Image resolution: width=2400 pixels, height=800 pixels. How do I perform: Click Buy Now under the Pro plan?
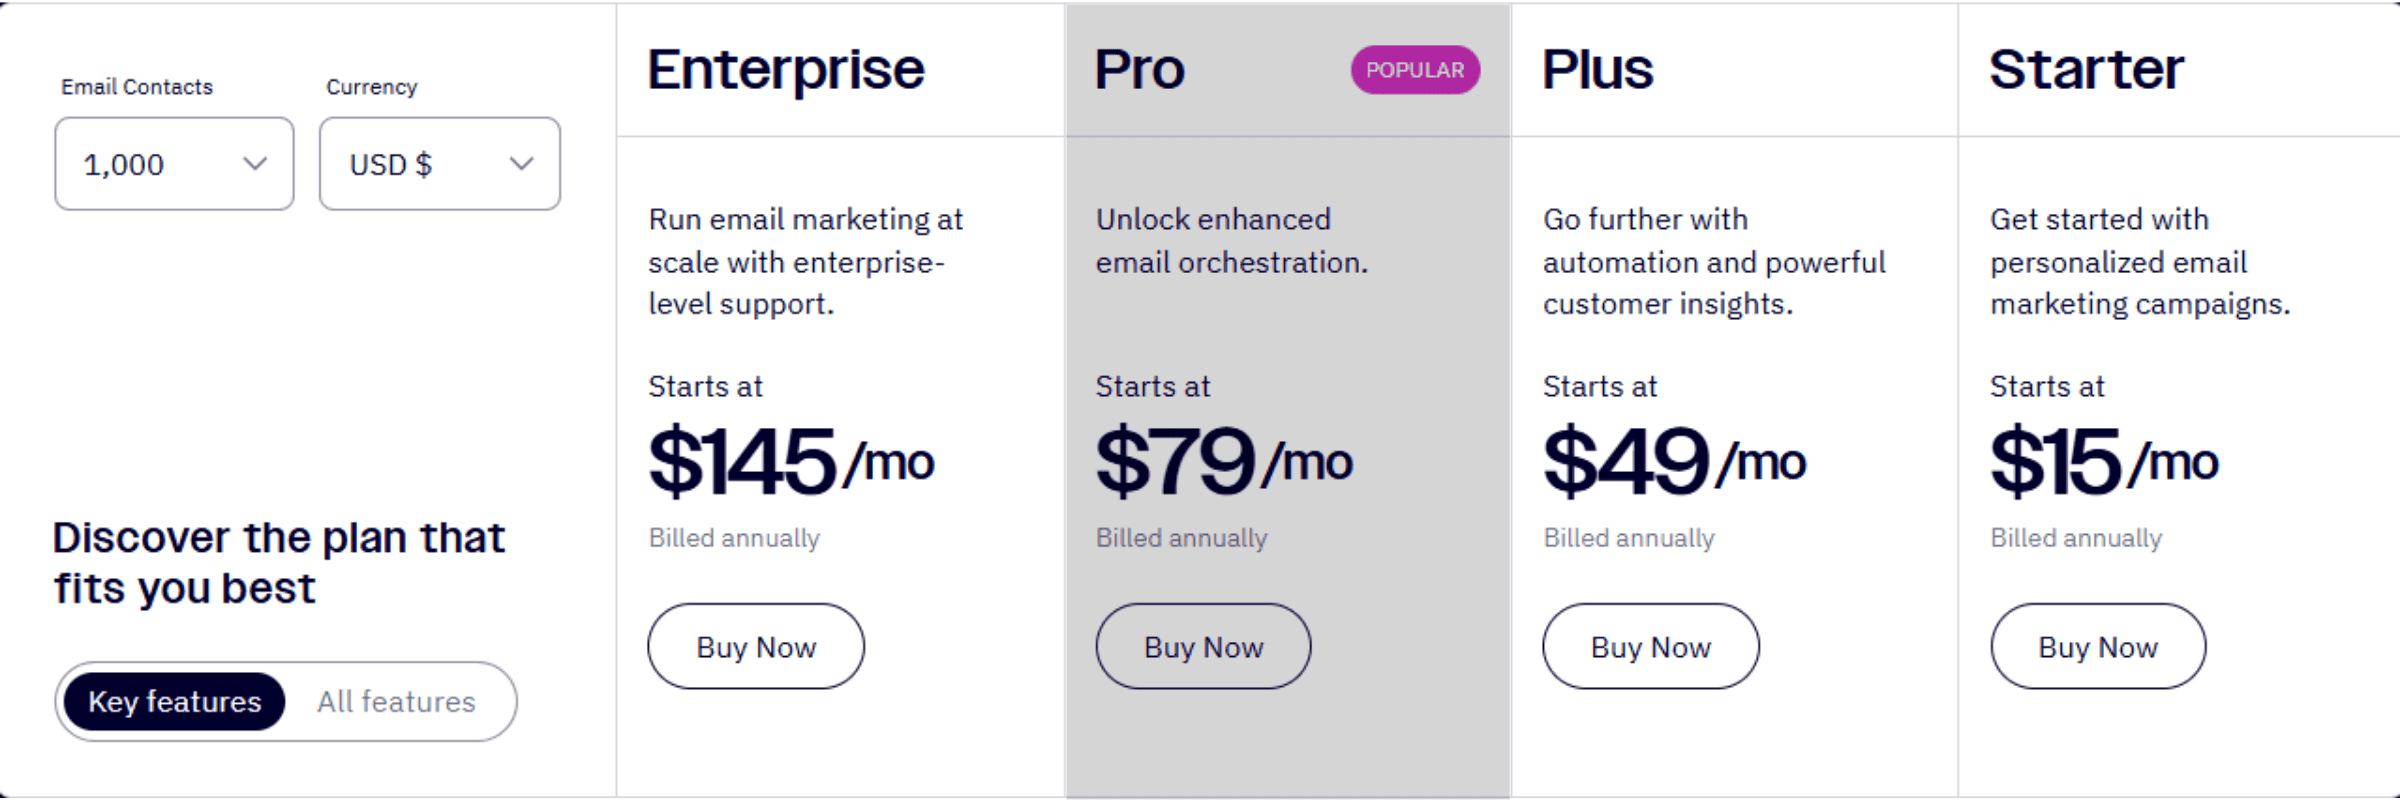tap(1203, 646)
